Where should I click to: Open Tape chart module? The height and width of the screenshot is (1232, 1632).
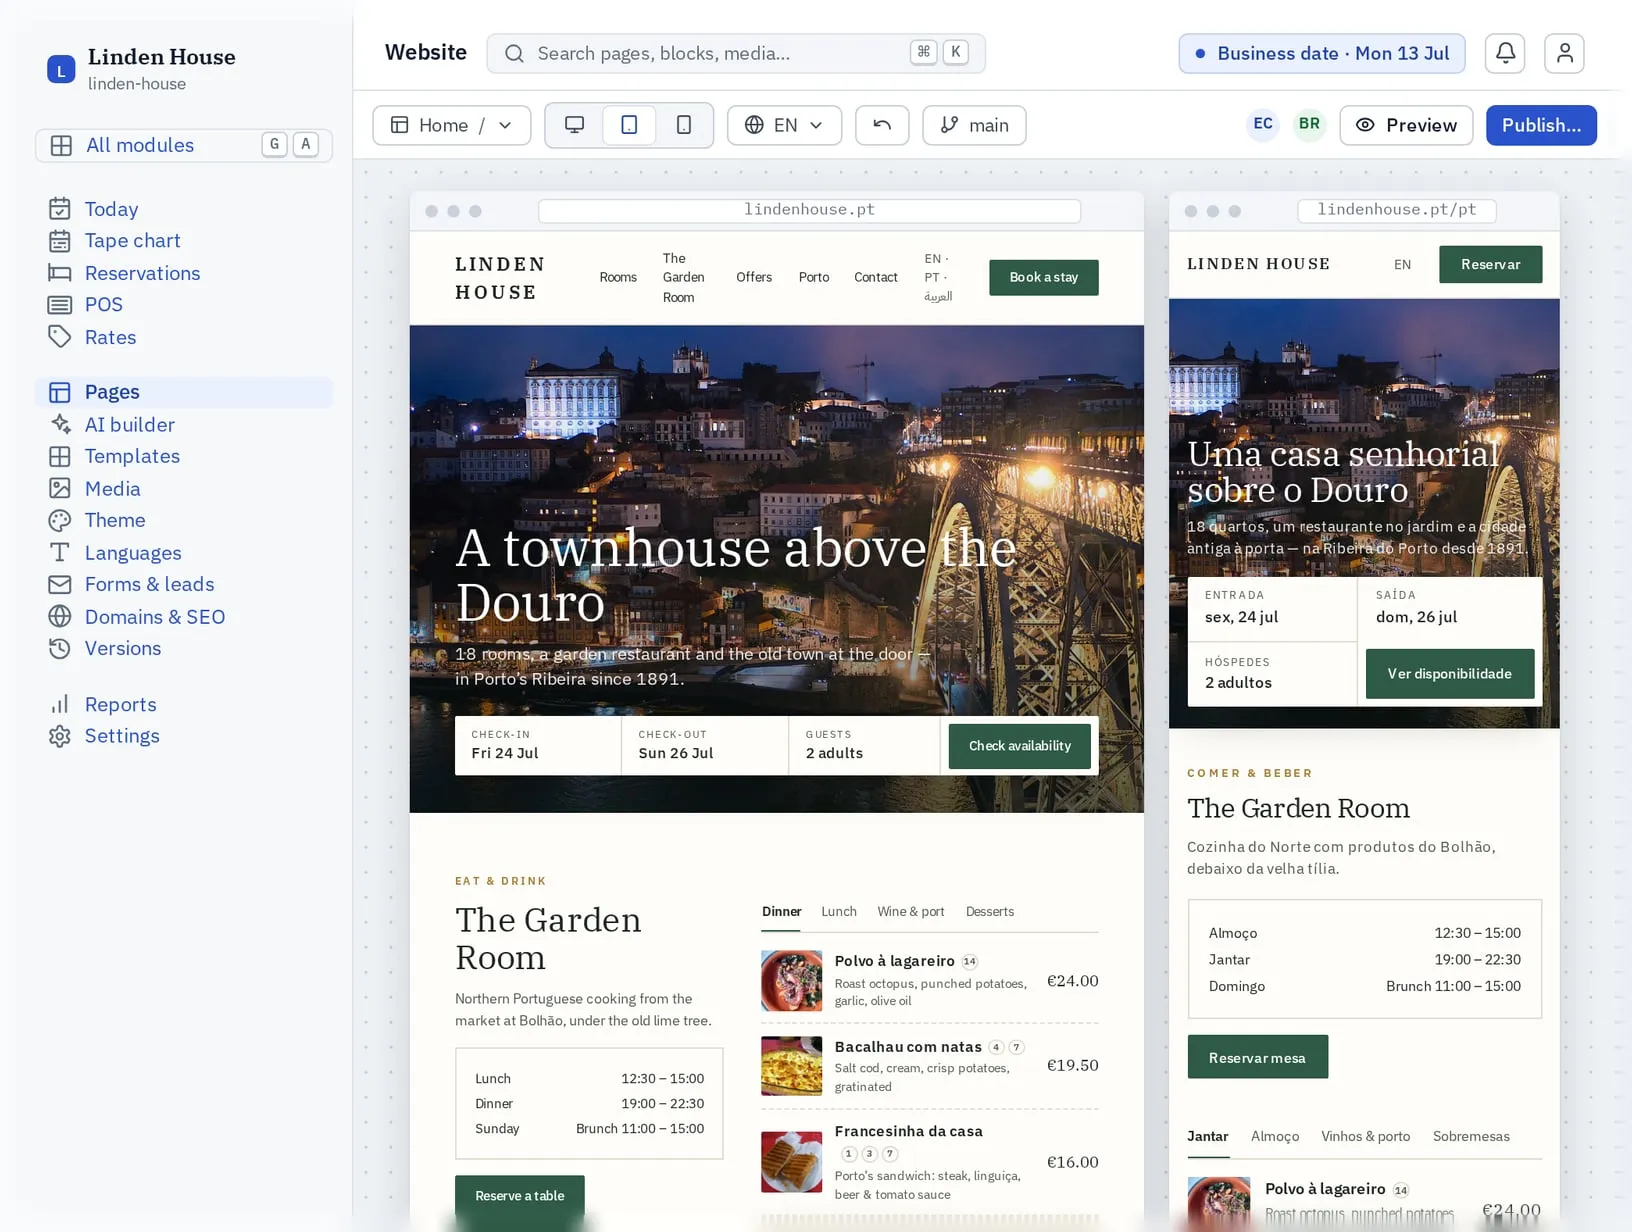click(184, 241)
